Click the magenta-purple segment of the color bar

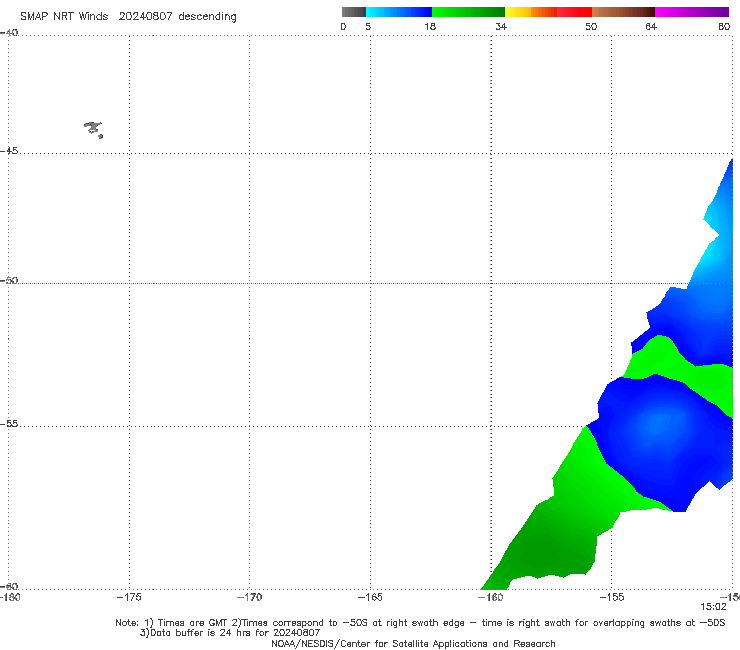[692, 12]
